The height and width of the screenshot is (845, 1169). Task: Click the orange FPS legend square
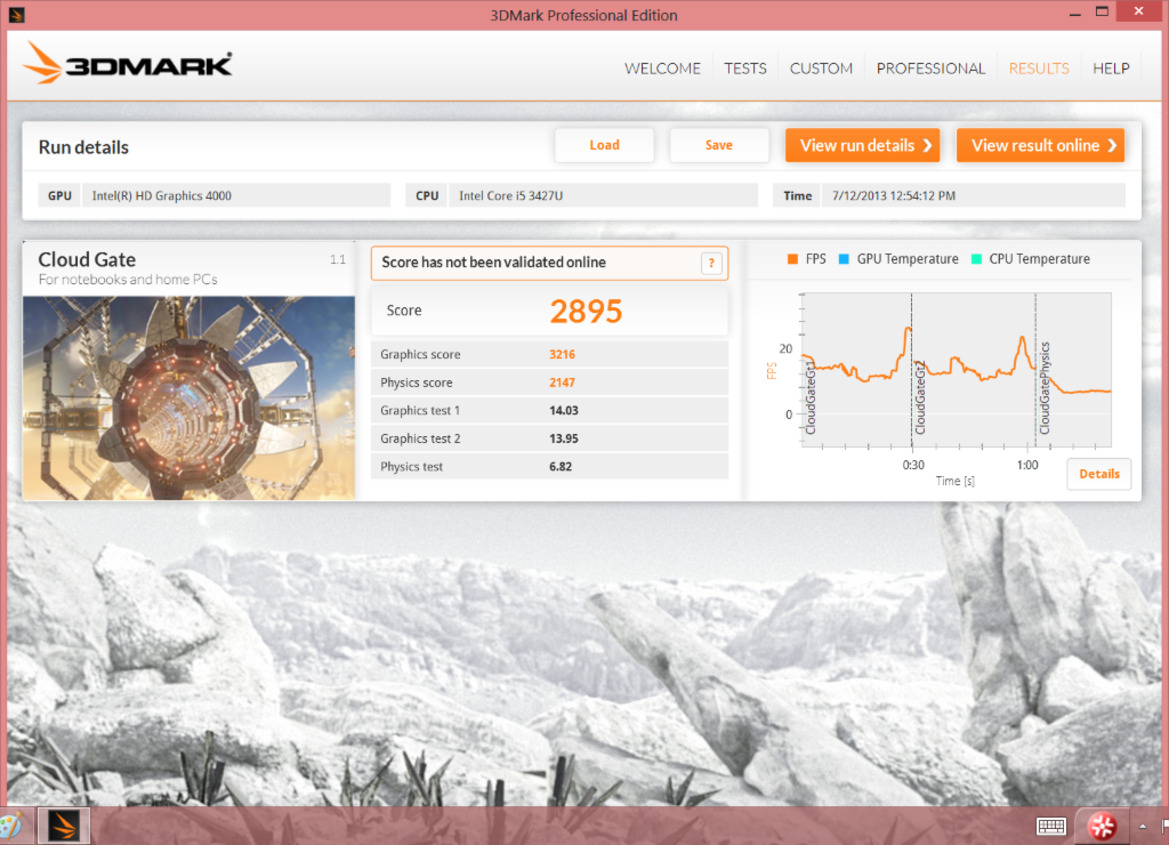pyautogui.click(x=793, y=259)
